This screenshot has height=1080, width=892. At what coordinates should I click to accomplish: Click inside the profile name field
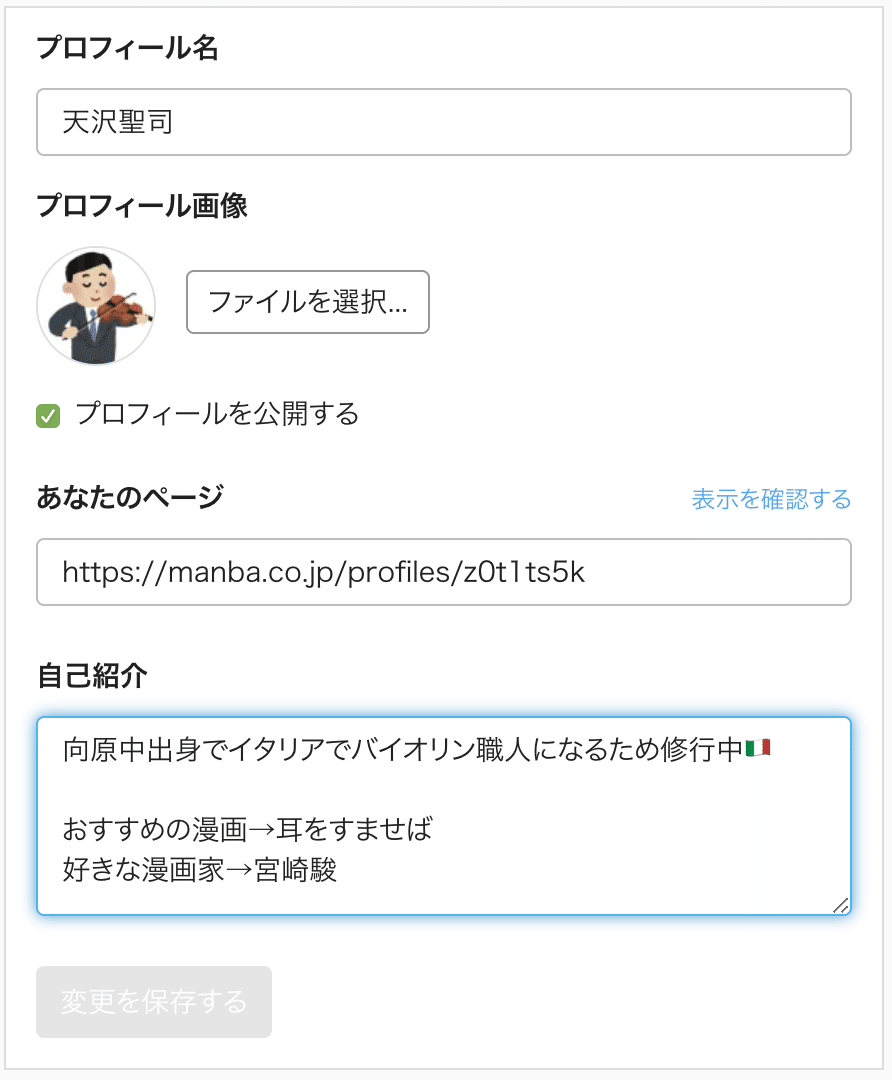(400, 121)
